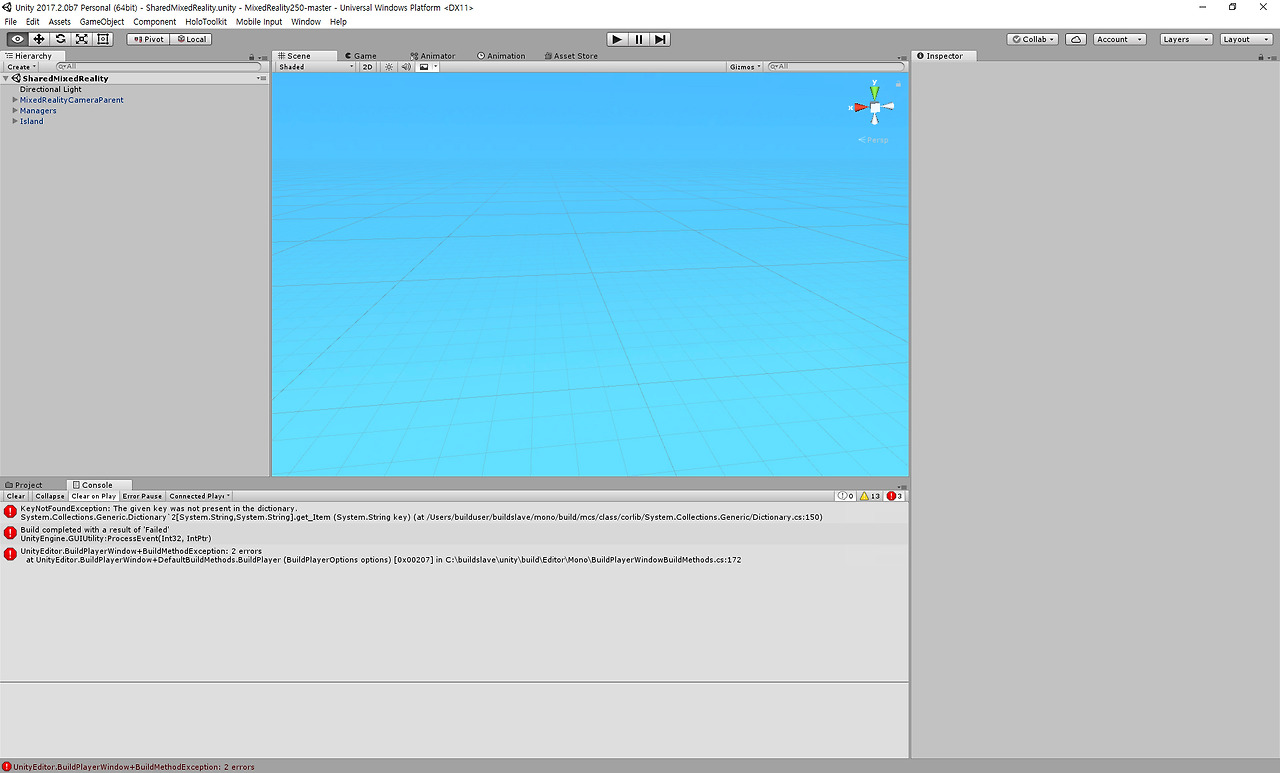Open the Mobile Input menu
Viewport: 1280px width, 773px height.
pyautogui.click(x=259, y=22)
